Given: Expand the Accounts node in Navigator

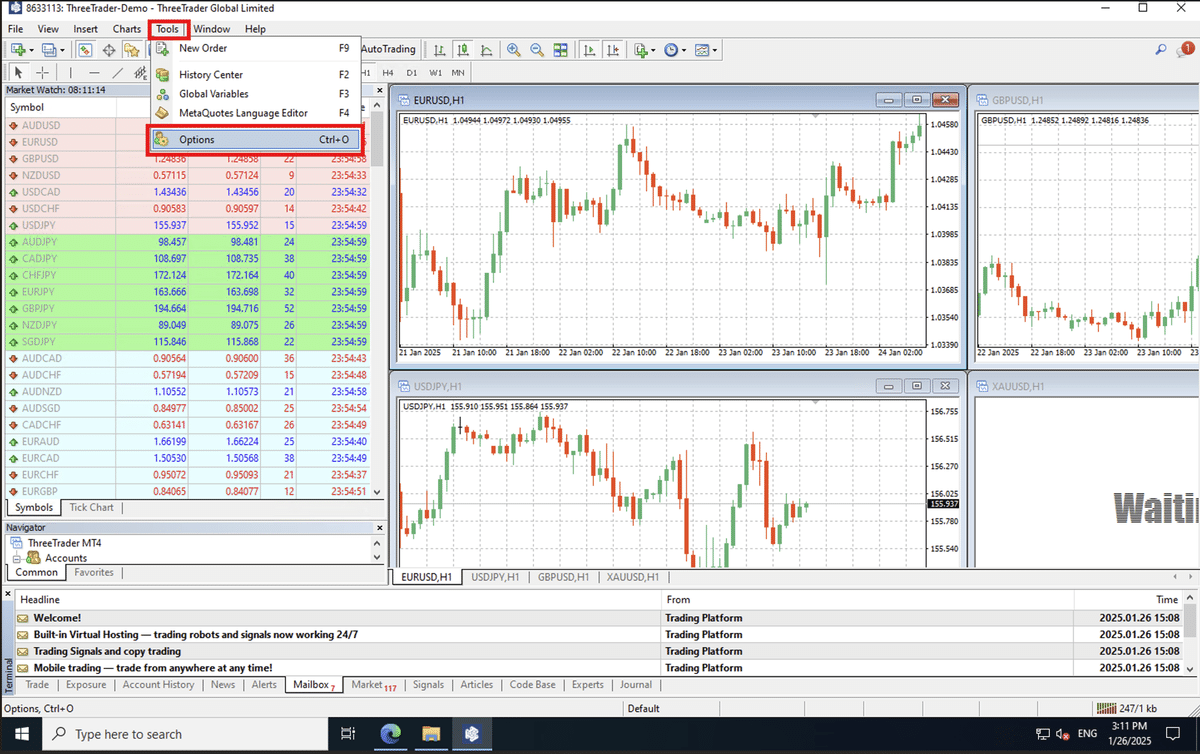Looking at the screenshot, I should pyautogui.click(x=17, y=558).
